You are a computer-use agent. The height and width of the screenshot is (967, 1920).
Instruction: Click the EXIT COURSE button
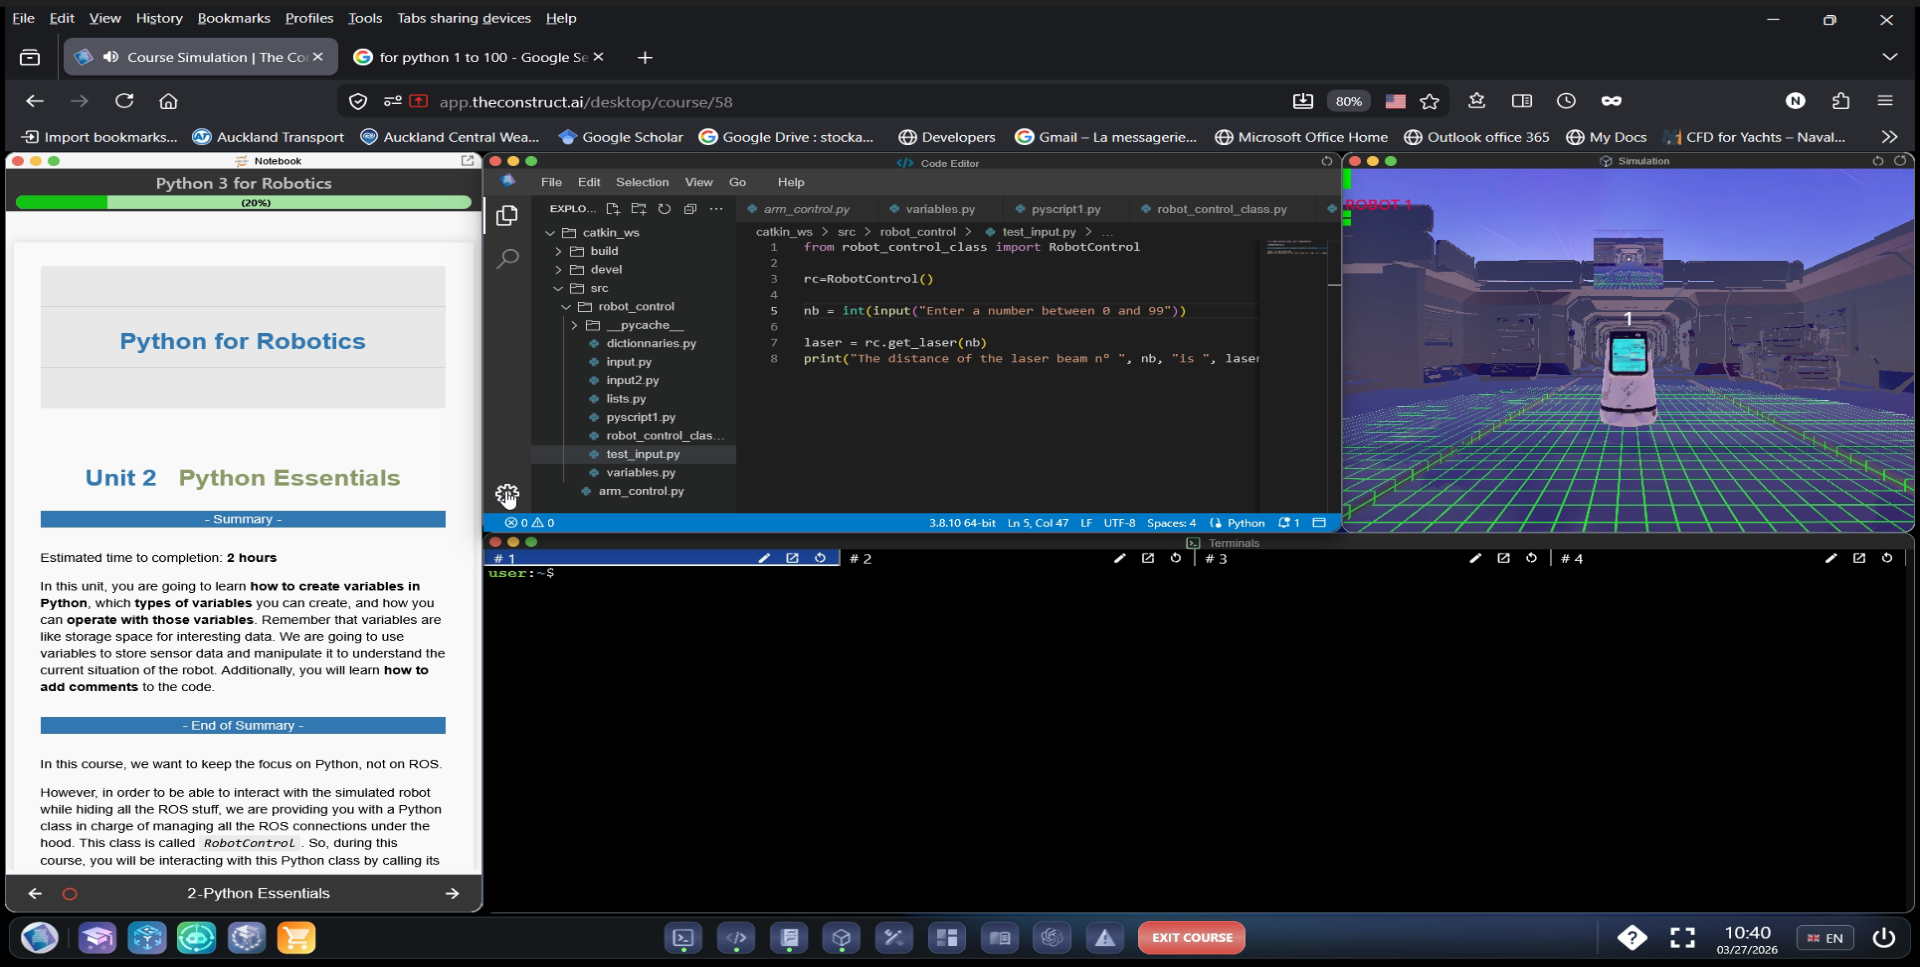(x=1191, y=938)
